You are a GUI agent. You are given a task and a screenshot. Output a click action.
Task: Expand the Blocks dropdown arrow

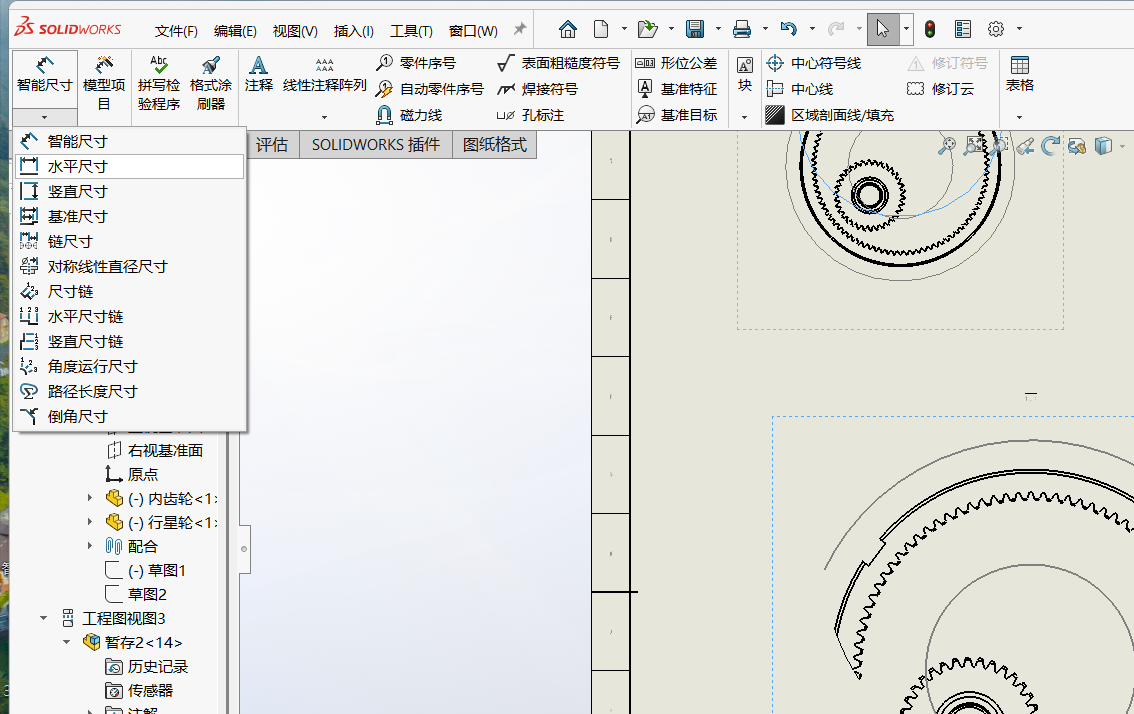tap(744, 117)
